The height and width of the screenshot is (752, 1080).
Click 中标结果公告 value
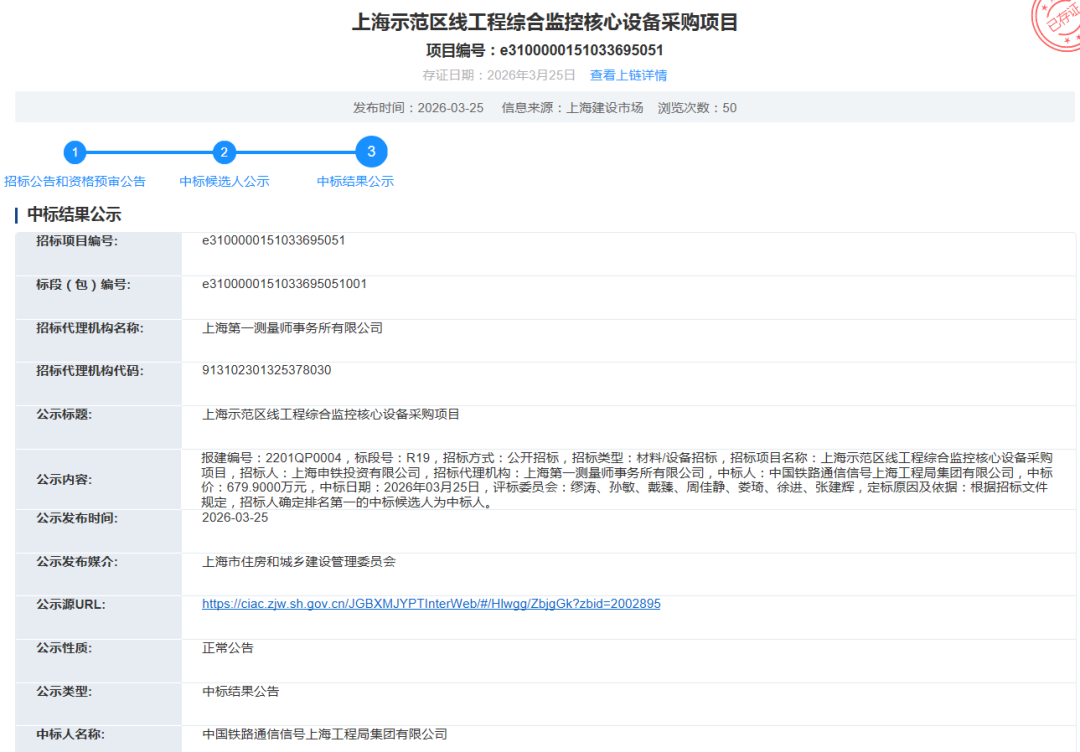point(240,691)
